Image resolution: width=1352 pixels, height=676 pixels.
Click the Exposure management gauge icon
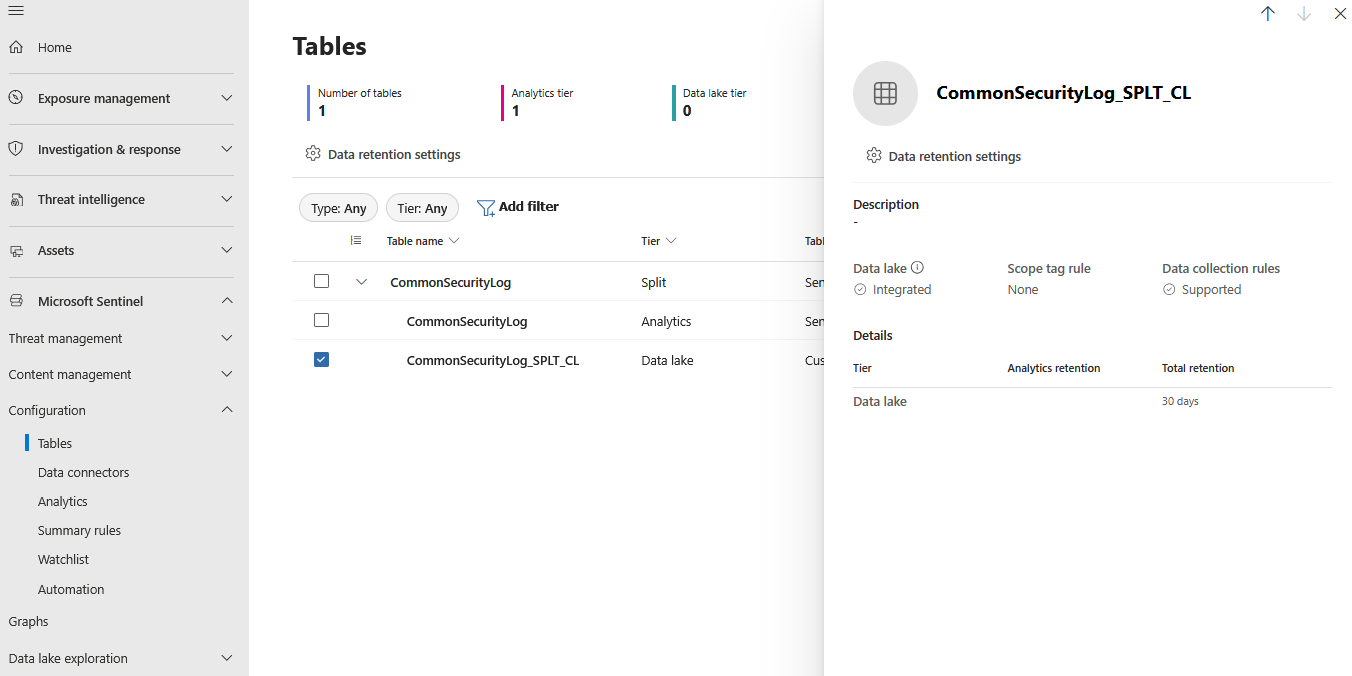coord(16,98)
